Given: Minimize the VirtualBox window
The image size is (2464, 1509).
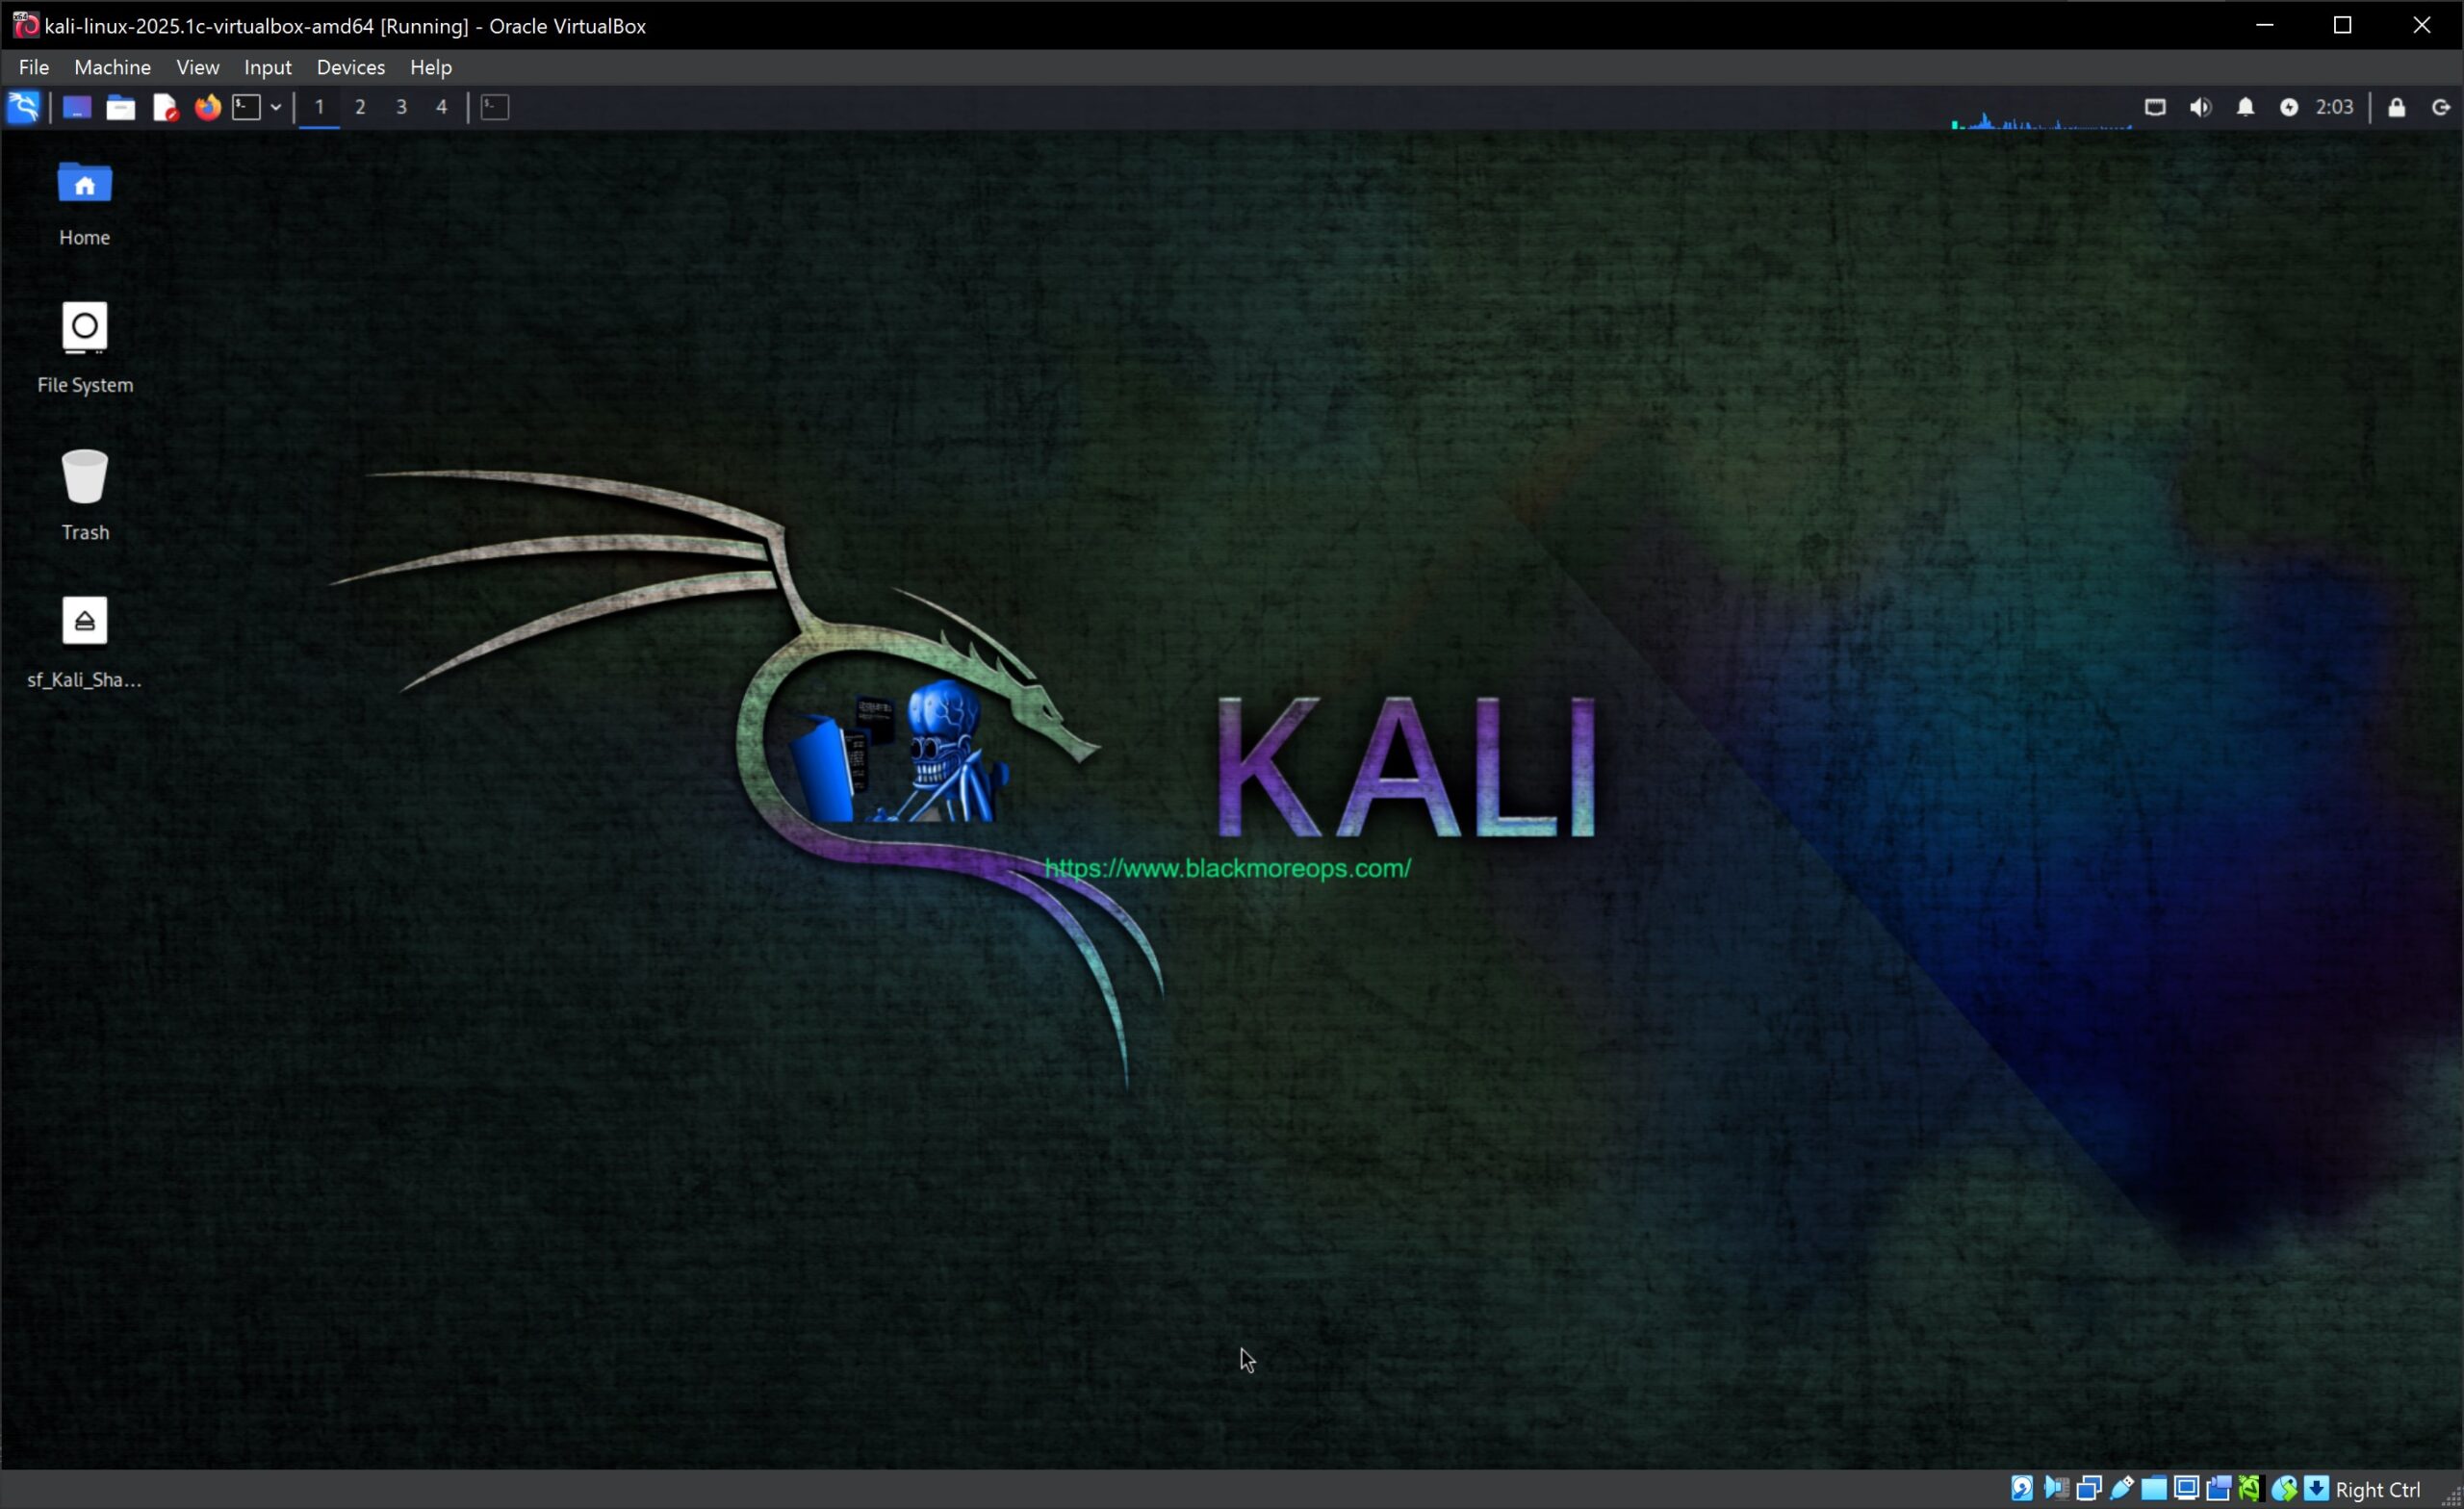Looking at the screenshot, I should tap(2265, 25).
